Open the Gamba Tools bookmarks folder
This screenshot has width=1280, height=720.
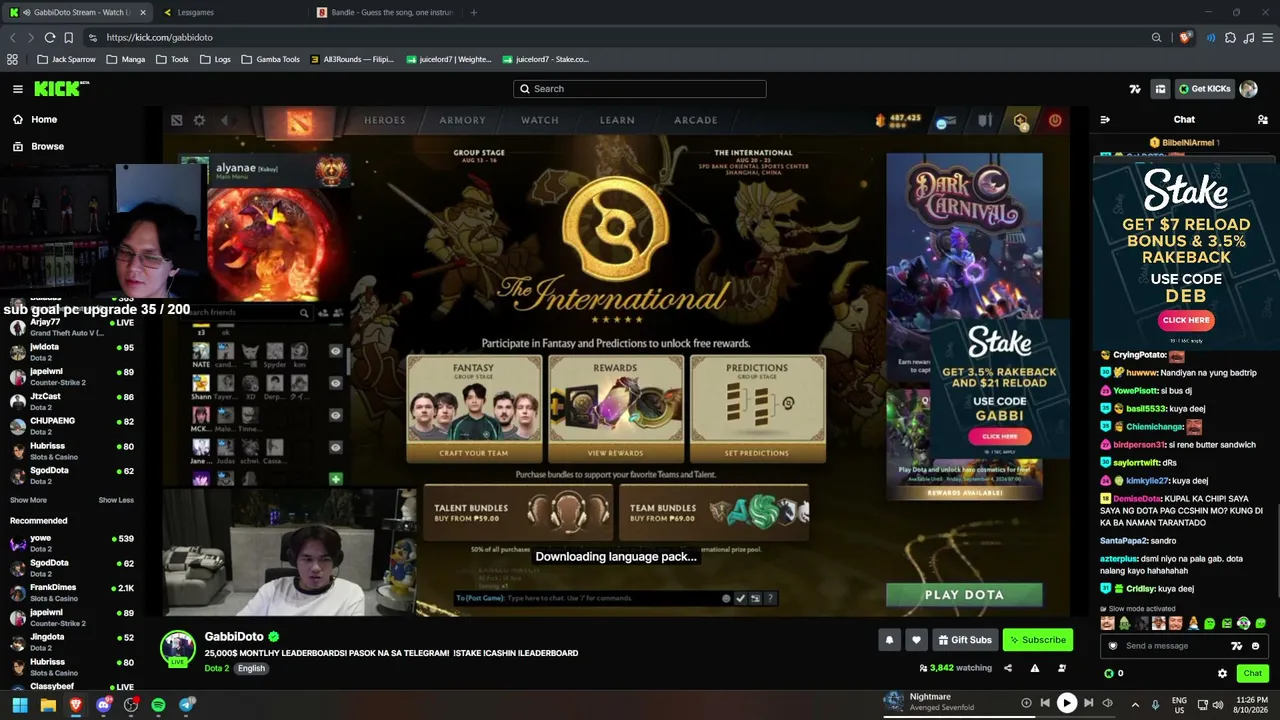coord(270,59)
